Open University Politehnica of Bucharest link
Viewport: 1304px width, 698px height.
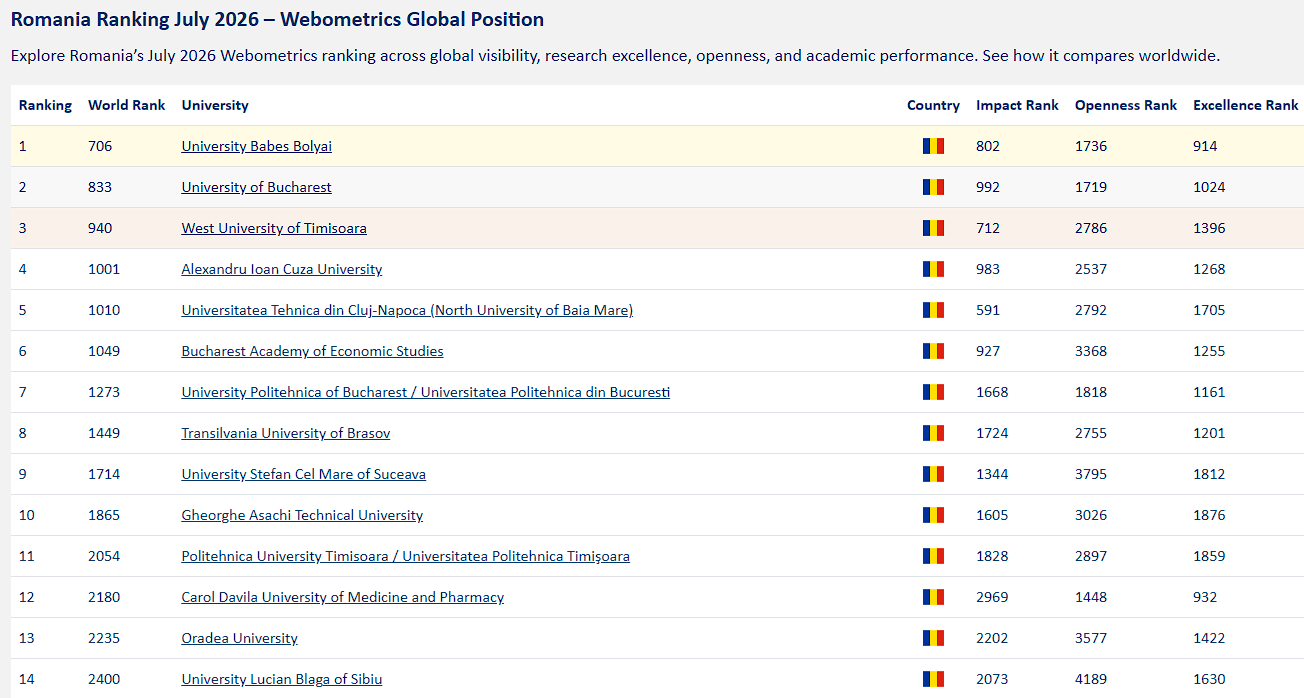click(x=425, y=392)
